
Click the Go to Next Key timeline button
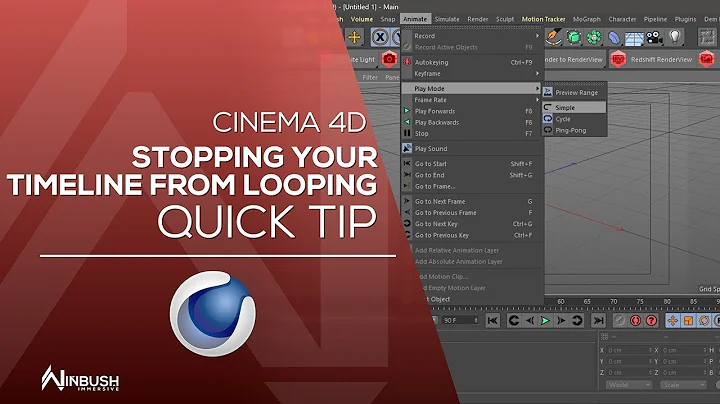pyautogui.click(x=577, y=320)
